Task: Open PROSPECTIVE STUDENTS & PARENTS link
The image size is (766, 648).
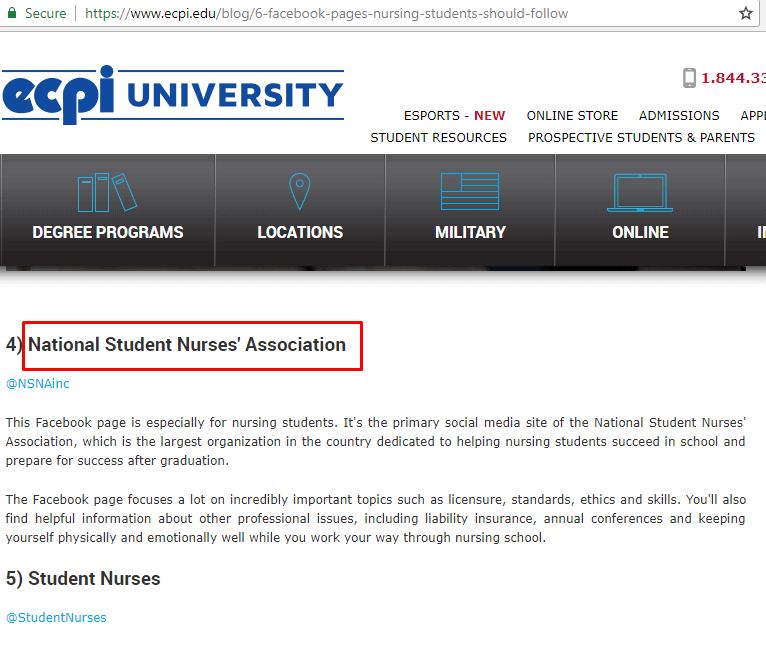Action: 641,138
